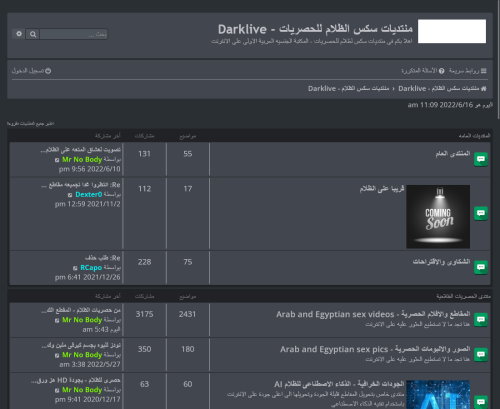Click the green forum icon beside Arab and Egyptian sex pics
The image size is (500, 409).
click(481, 354)
